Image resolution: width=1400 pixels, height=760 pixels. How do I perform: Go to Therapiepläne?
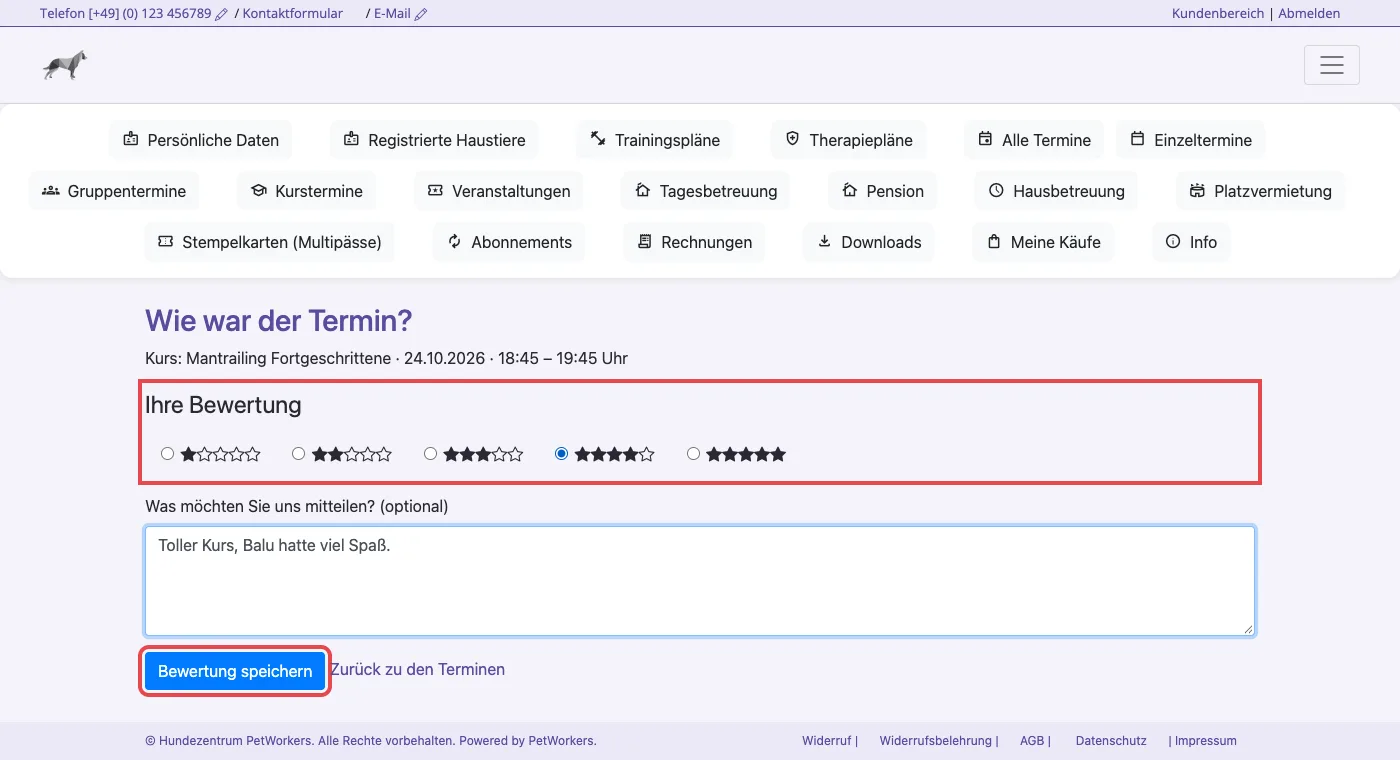[848, 140]
